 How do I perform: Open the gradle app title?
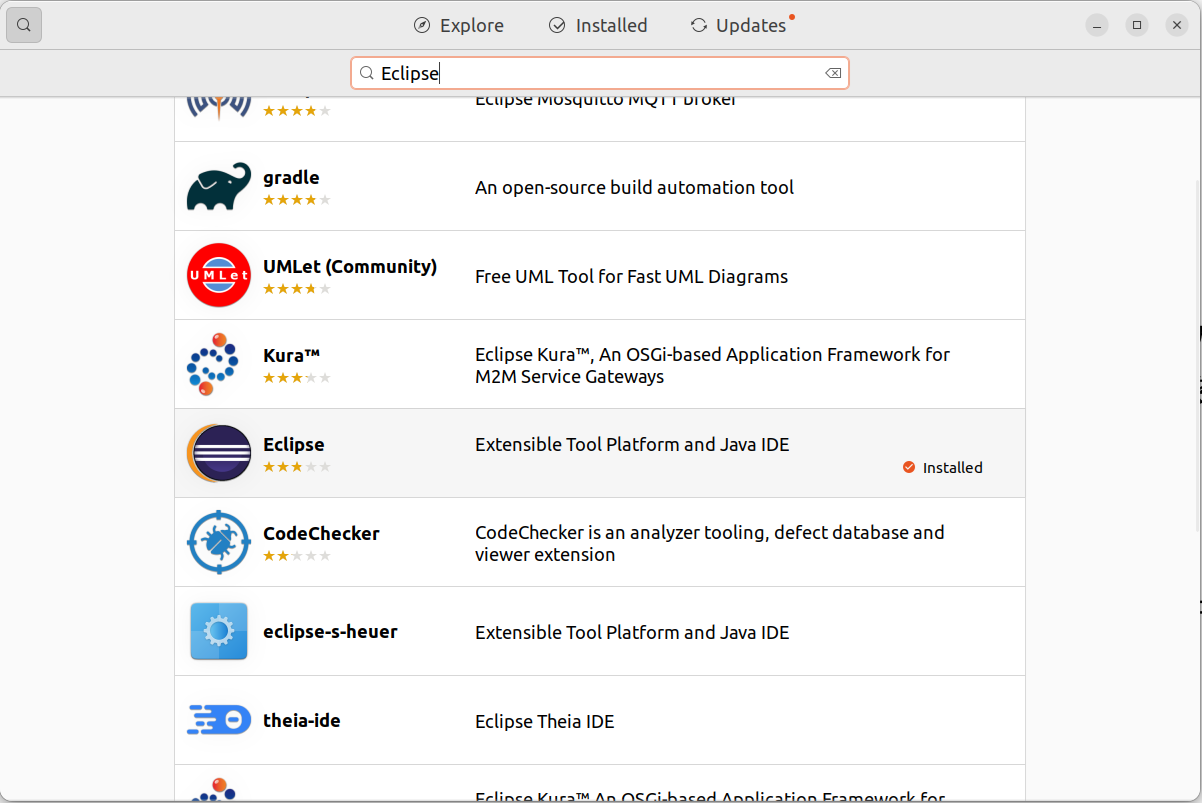[x=291, y=178]
